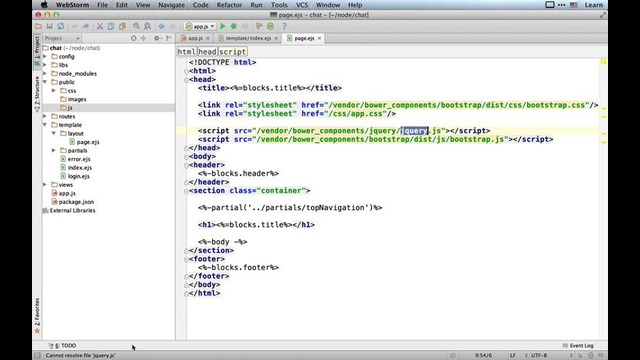Navigate Back using the blue arrow icon

point(162,26)
